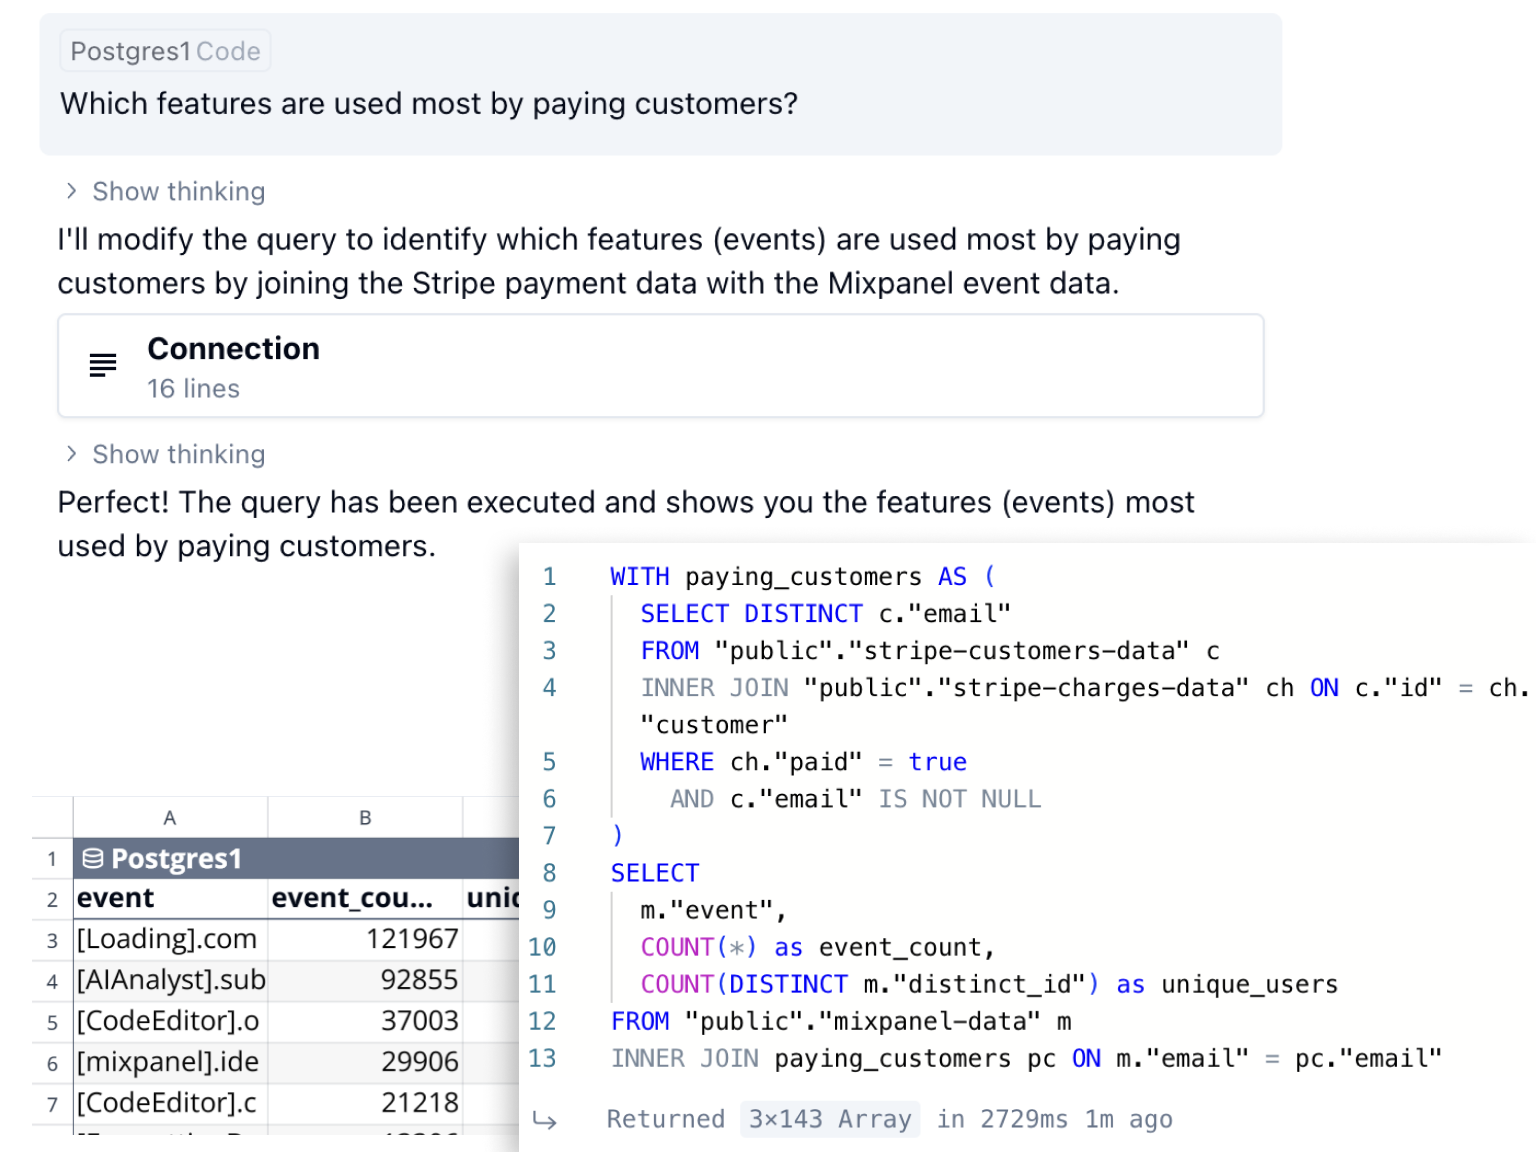
Task: Click the chevron before the upper Show thinking
Action: click(x=70, y=190)
